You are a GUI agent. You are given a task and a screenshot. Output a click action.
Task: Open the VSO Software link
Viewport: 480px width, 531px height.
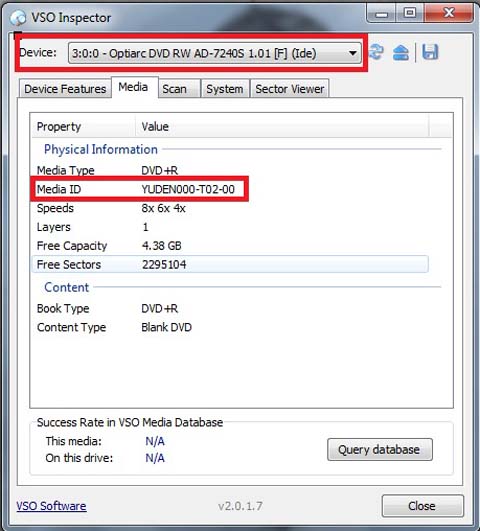pos(51,506)
